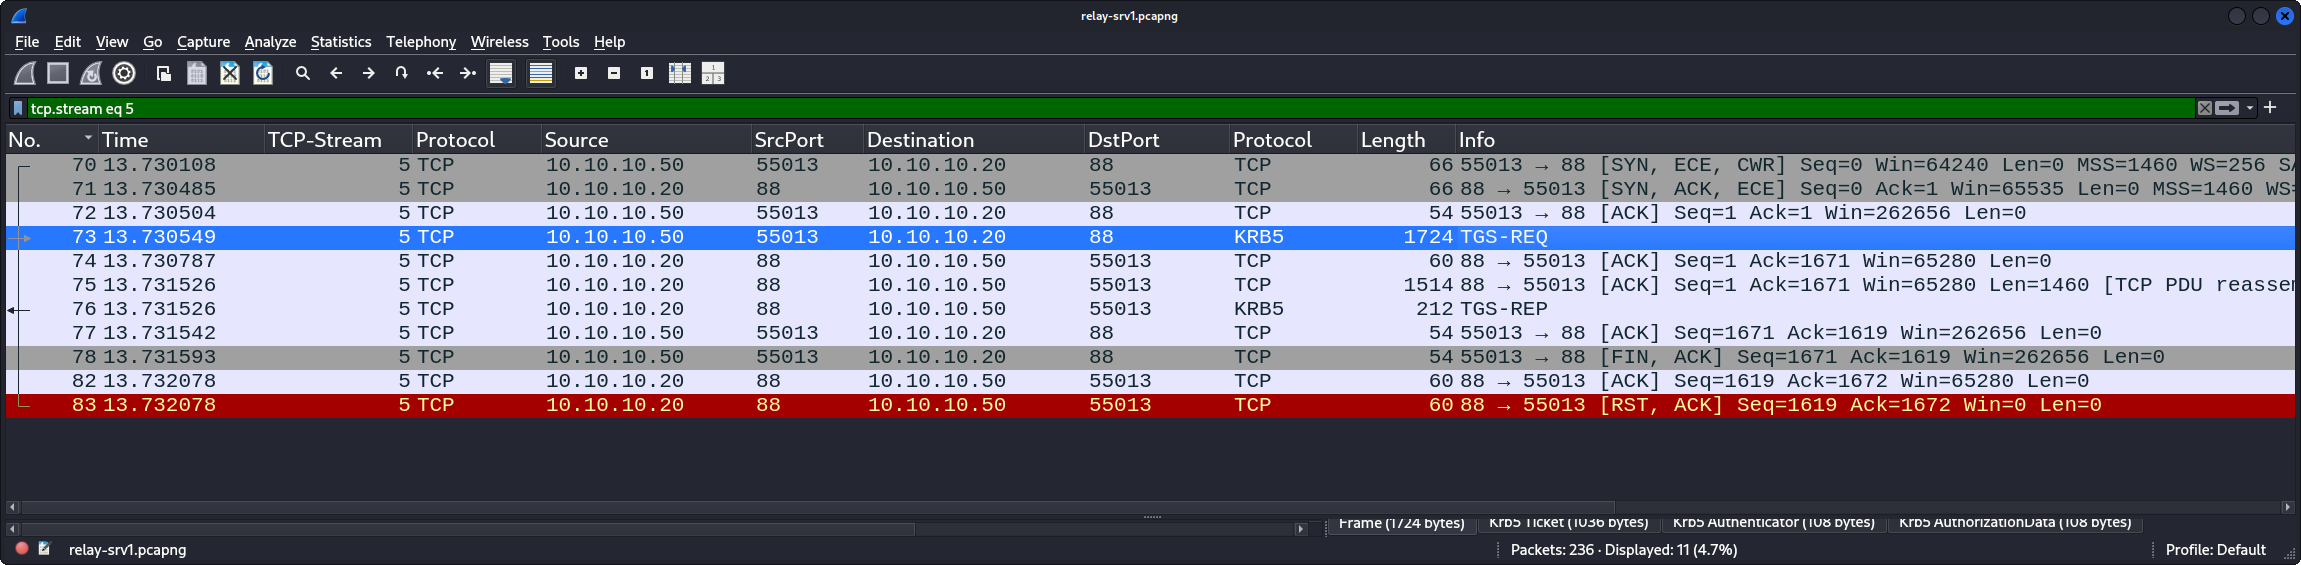
Task: Stop the capture using the square icon
Action: pos(58,73)
